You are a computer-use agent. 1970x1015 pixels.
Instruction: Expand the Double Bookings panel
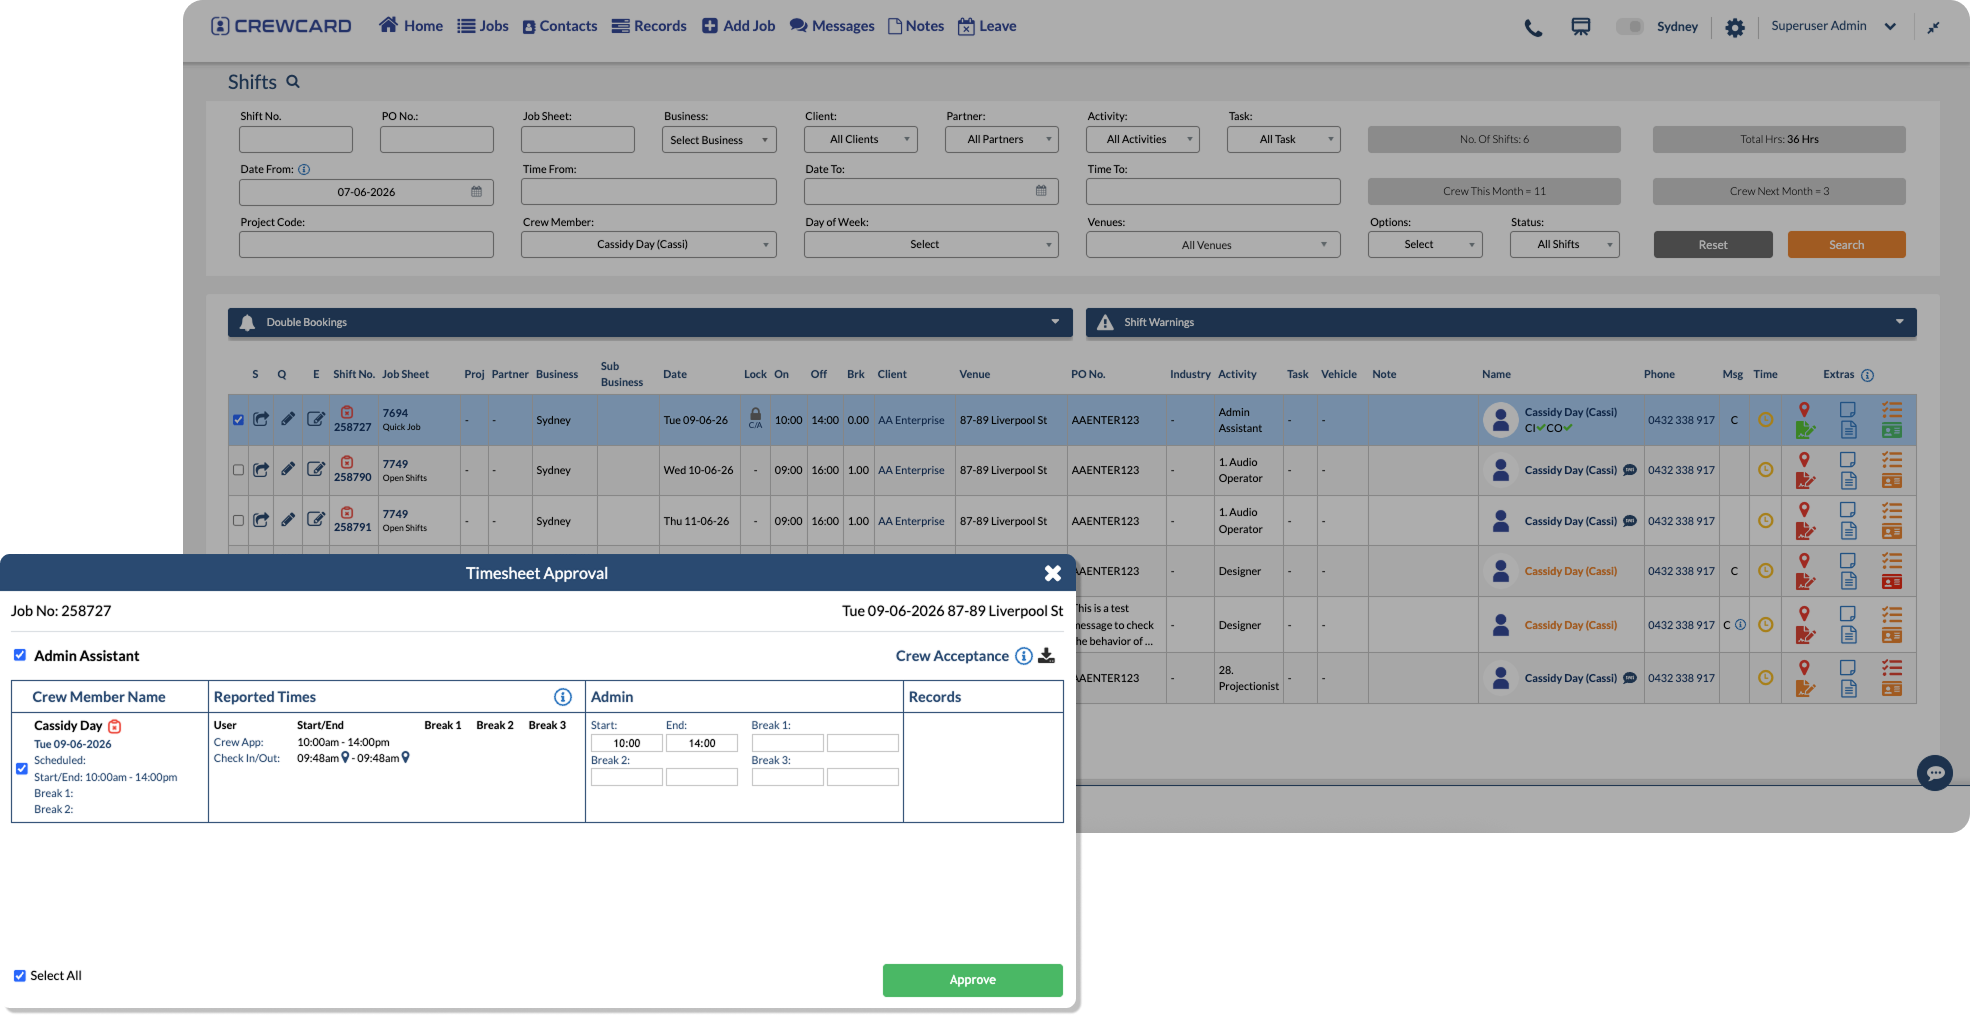[650, 322]
